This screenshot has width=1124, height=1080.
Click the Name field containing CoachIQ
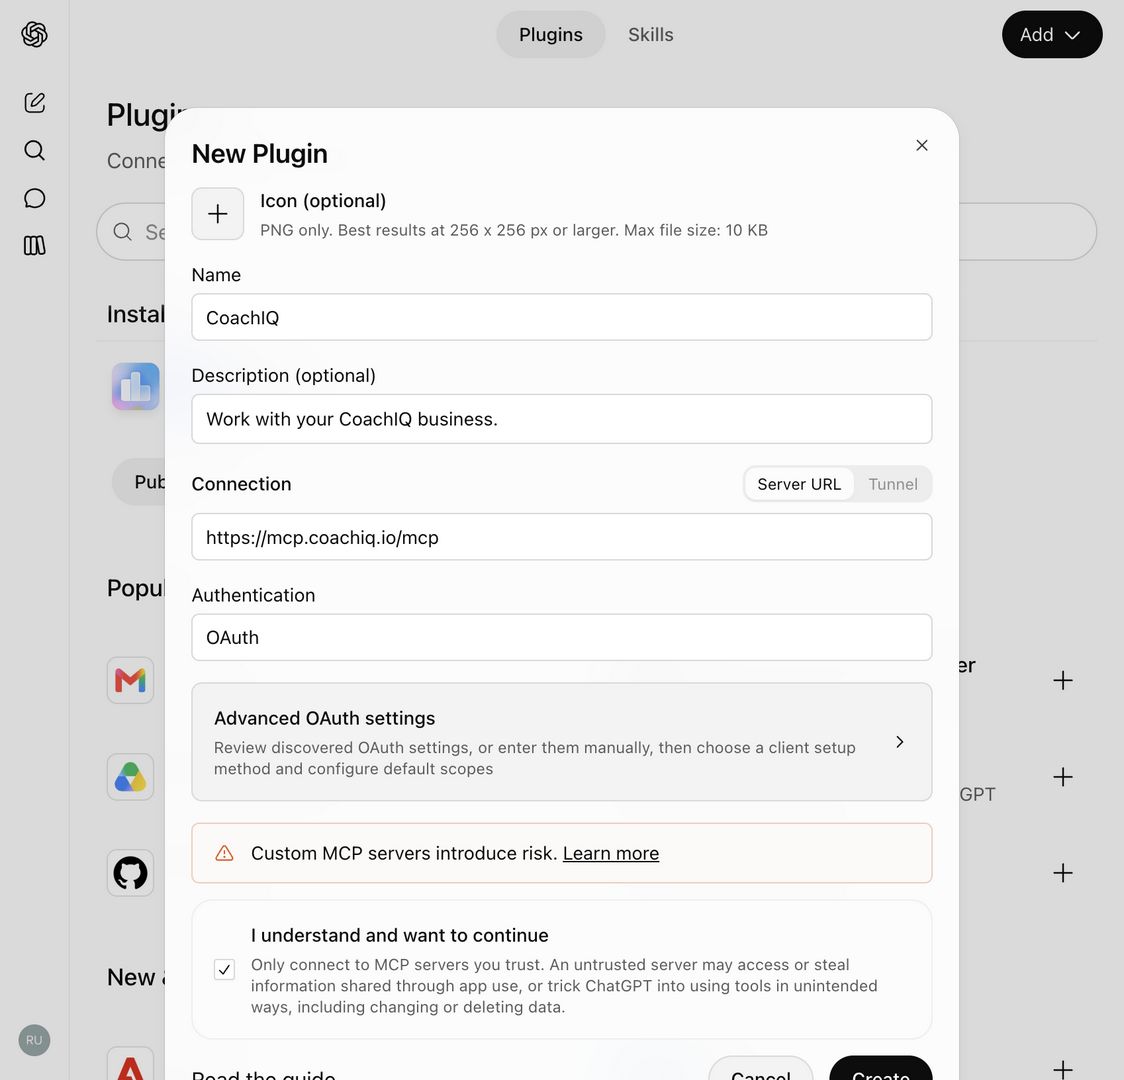point(561,317)
